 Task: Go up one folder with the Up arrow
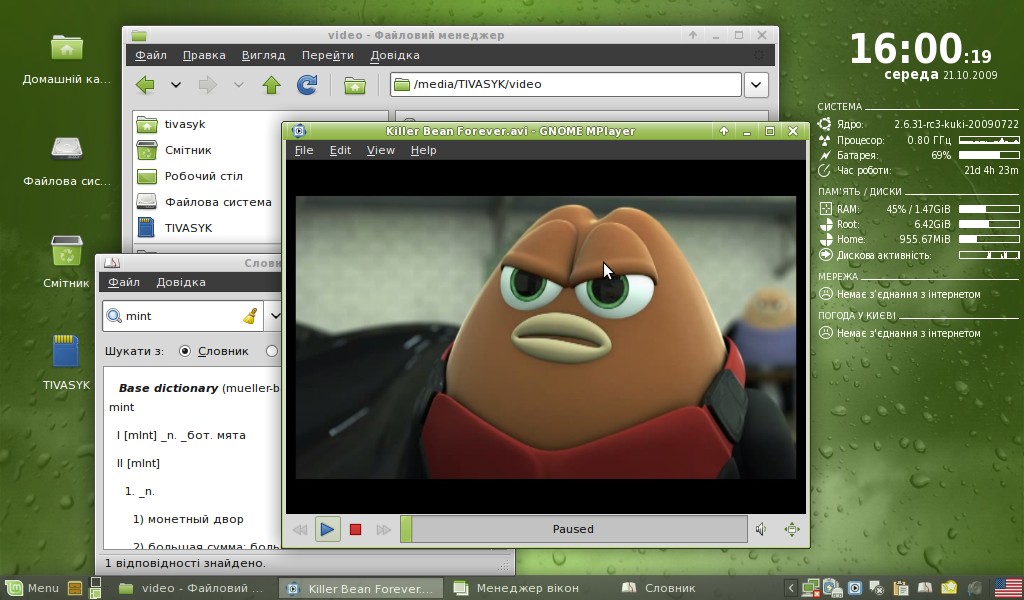pyautogui.click(x=272, y=84)
